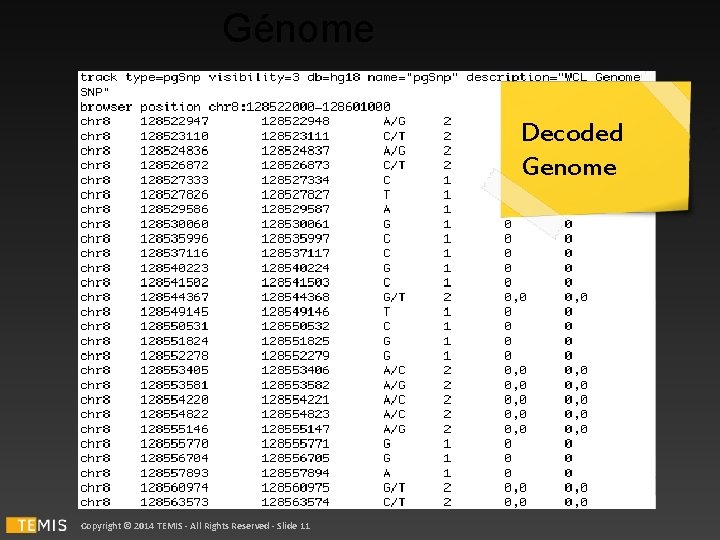Select the copyright 2014 TEMIS footer text
The width and height of the screenshot is (720, 540).
click(196, 526)
